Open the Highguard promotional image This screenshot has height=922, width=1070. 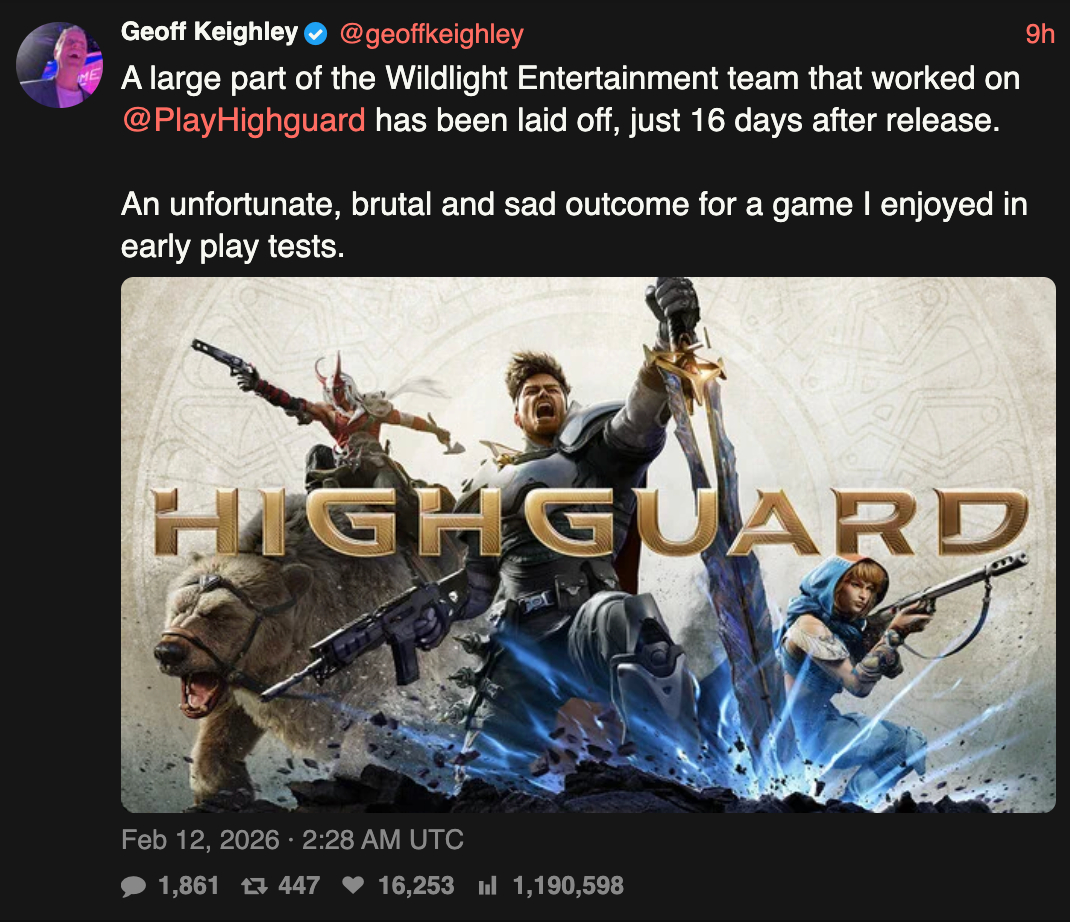(x=588, y=545)
